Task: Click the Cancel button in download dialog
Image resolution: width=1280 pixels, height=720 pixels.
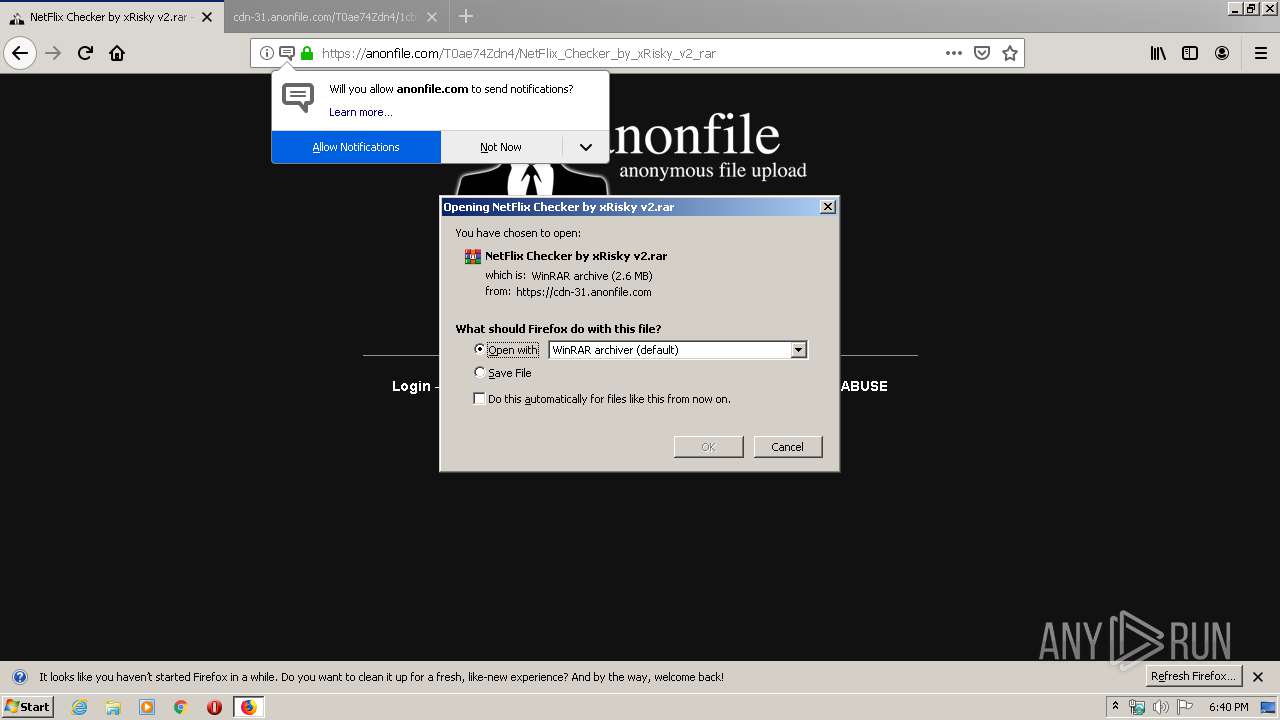Action: 788,447
